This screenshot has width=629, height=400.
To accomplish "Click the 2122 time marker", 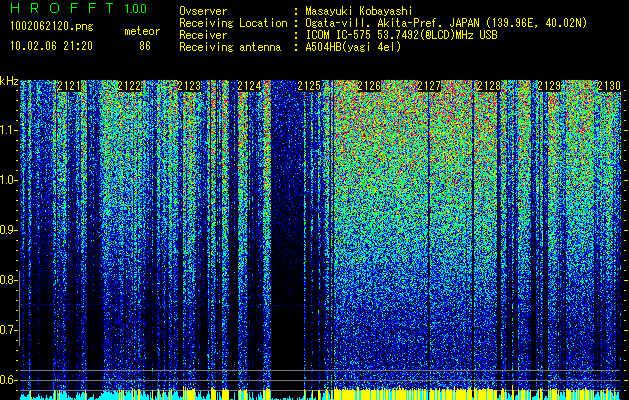I will [x=129, y=86].
